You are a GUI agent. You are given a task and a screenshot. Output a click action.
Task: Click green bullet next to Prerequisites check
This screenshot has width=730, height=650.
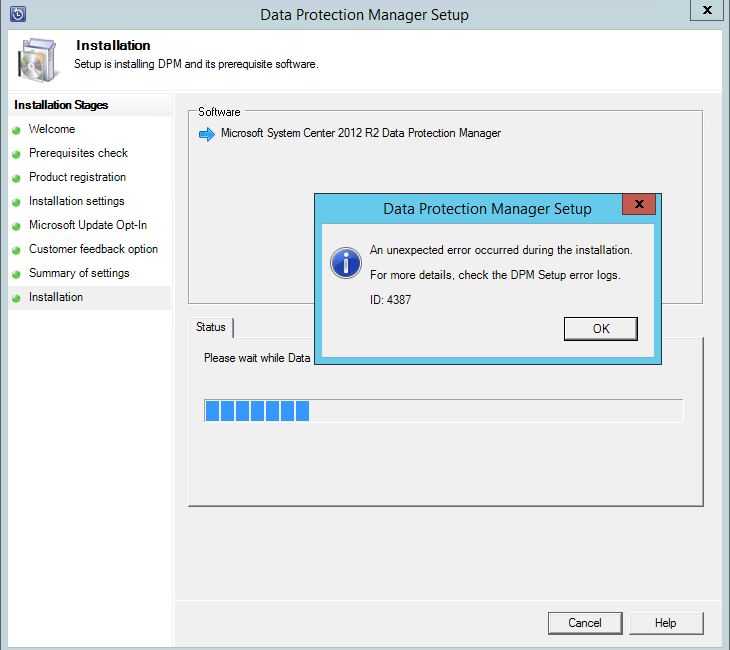[x=16, y=154]
